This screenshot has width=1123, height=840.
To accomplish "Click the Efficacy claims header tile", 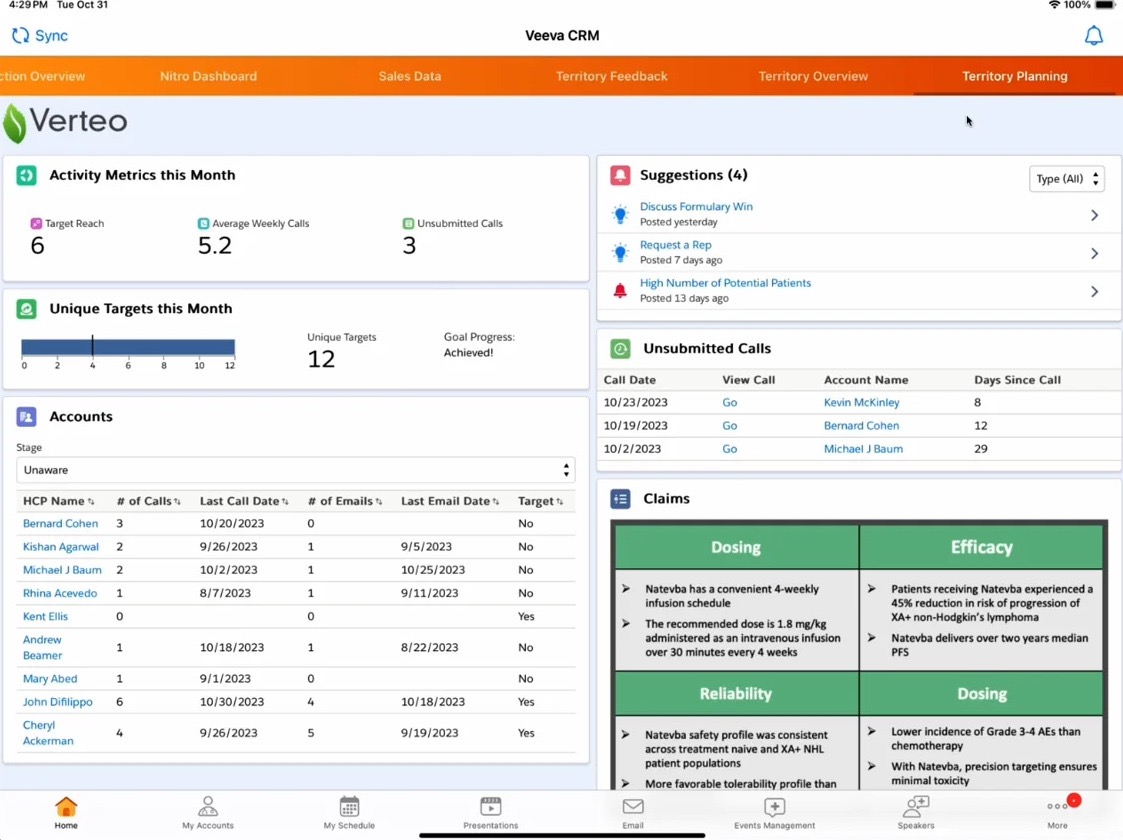I will tap(982, 547).
